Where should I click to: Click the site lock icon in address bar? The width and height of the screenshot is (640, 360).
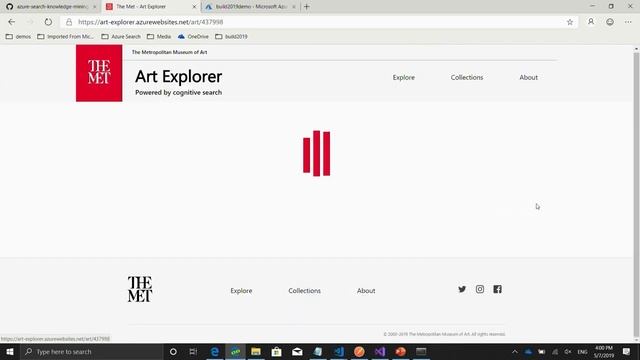(x=69, y=22)
